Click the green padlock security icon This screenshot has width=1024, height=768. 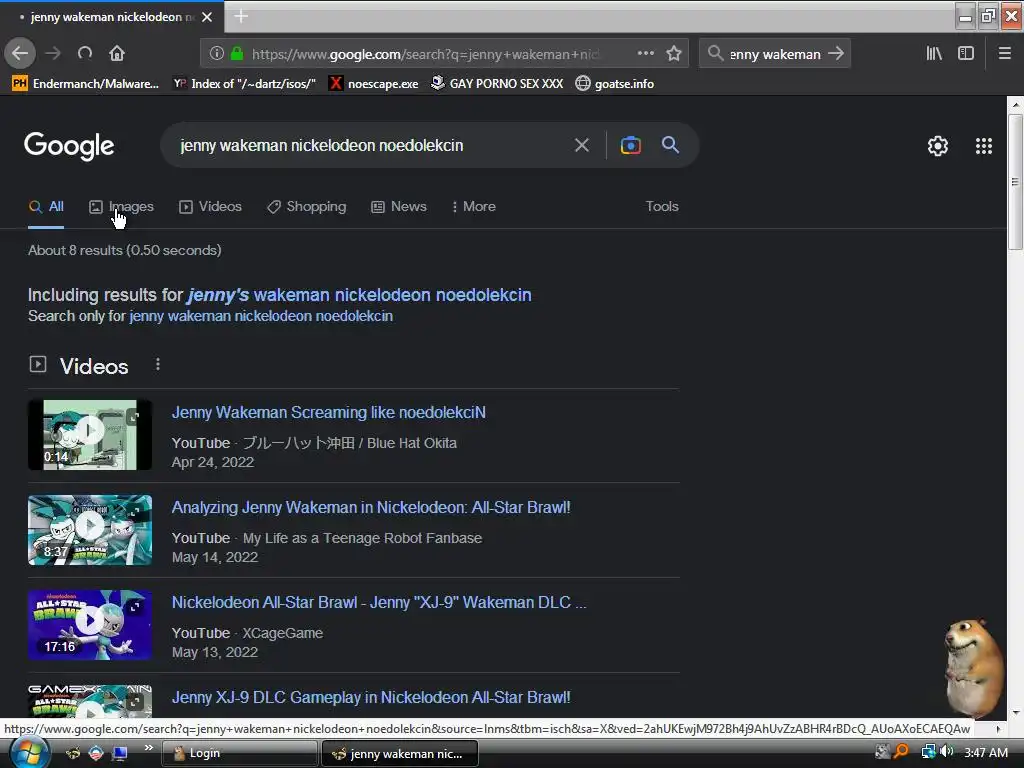coord(237,54)
